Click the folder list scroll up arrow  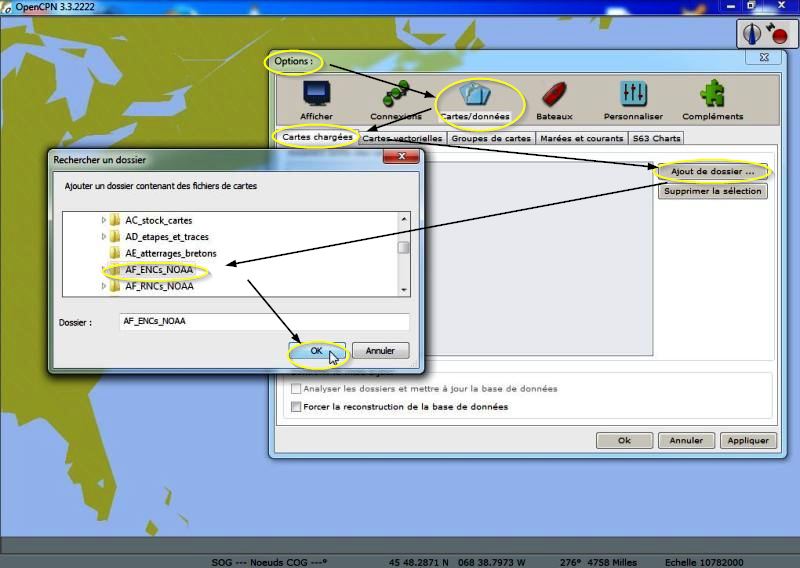pos(404,219)
